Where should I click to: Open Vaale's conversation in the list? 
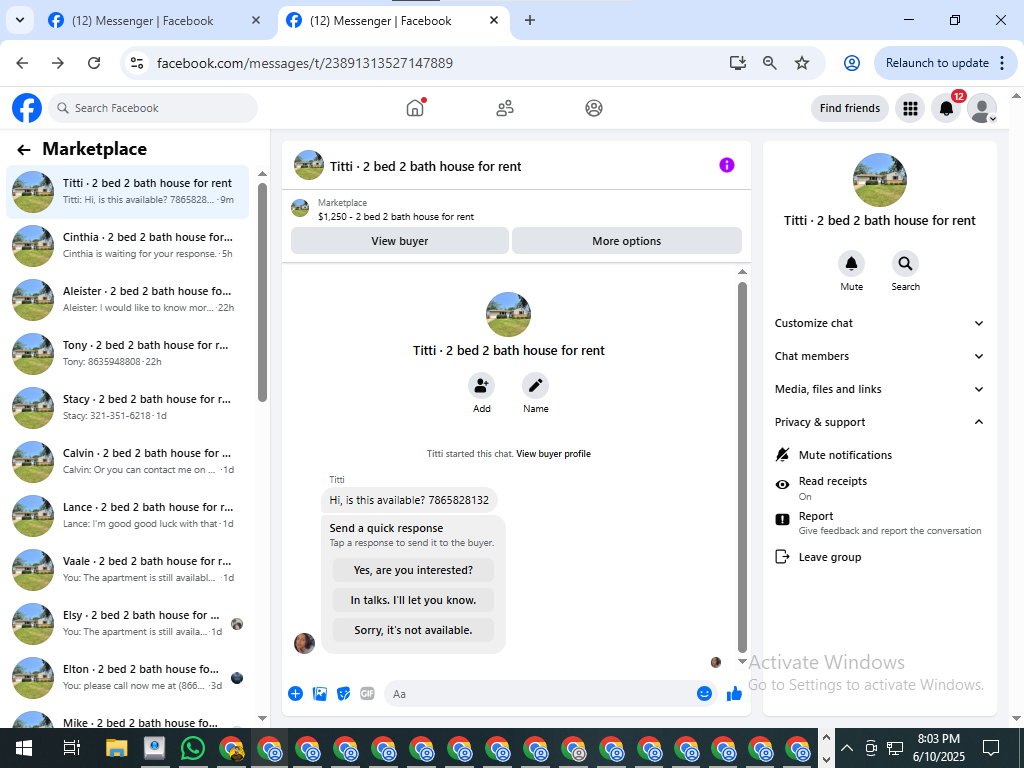pos(127,569)
